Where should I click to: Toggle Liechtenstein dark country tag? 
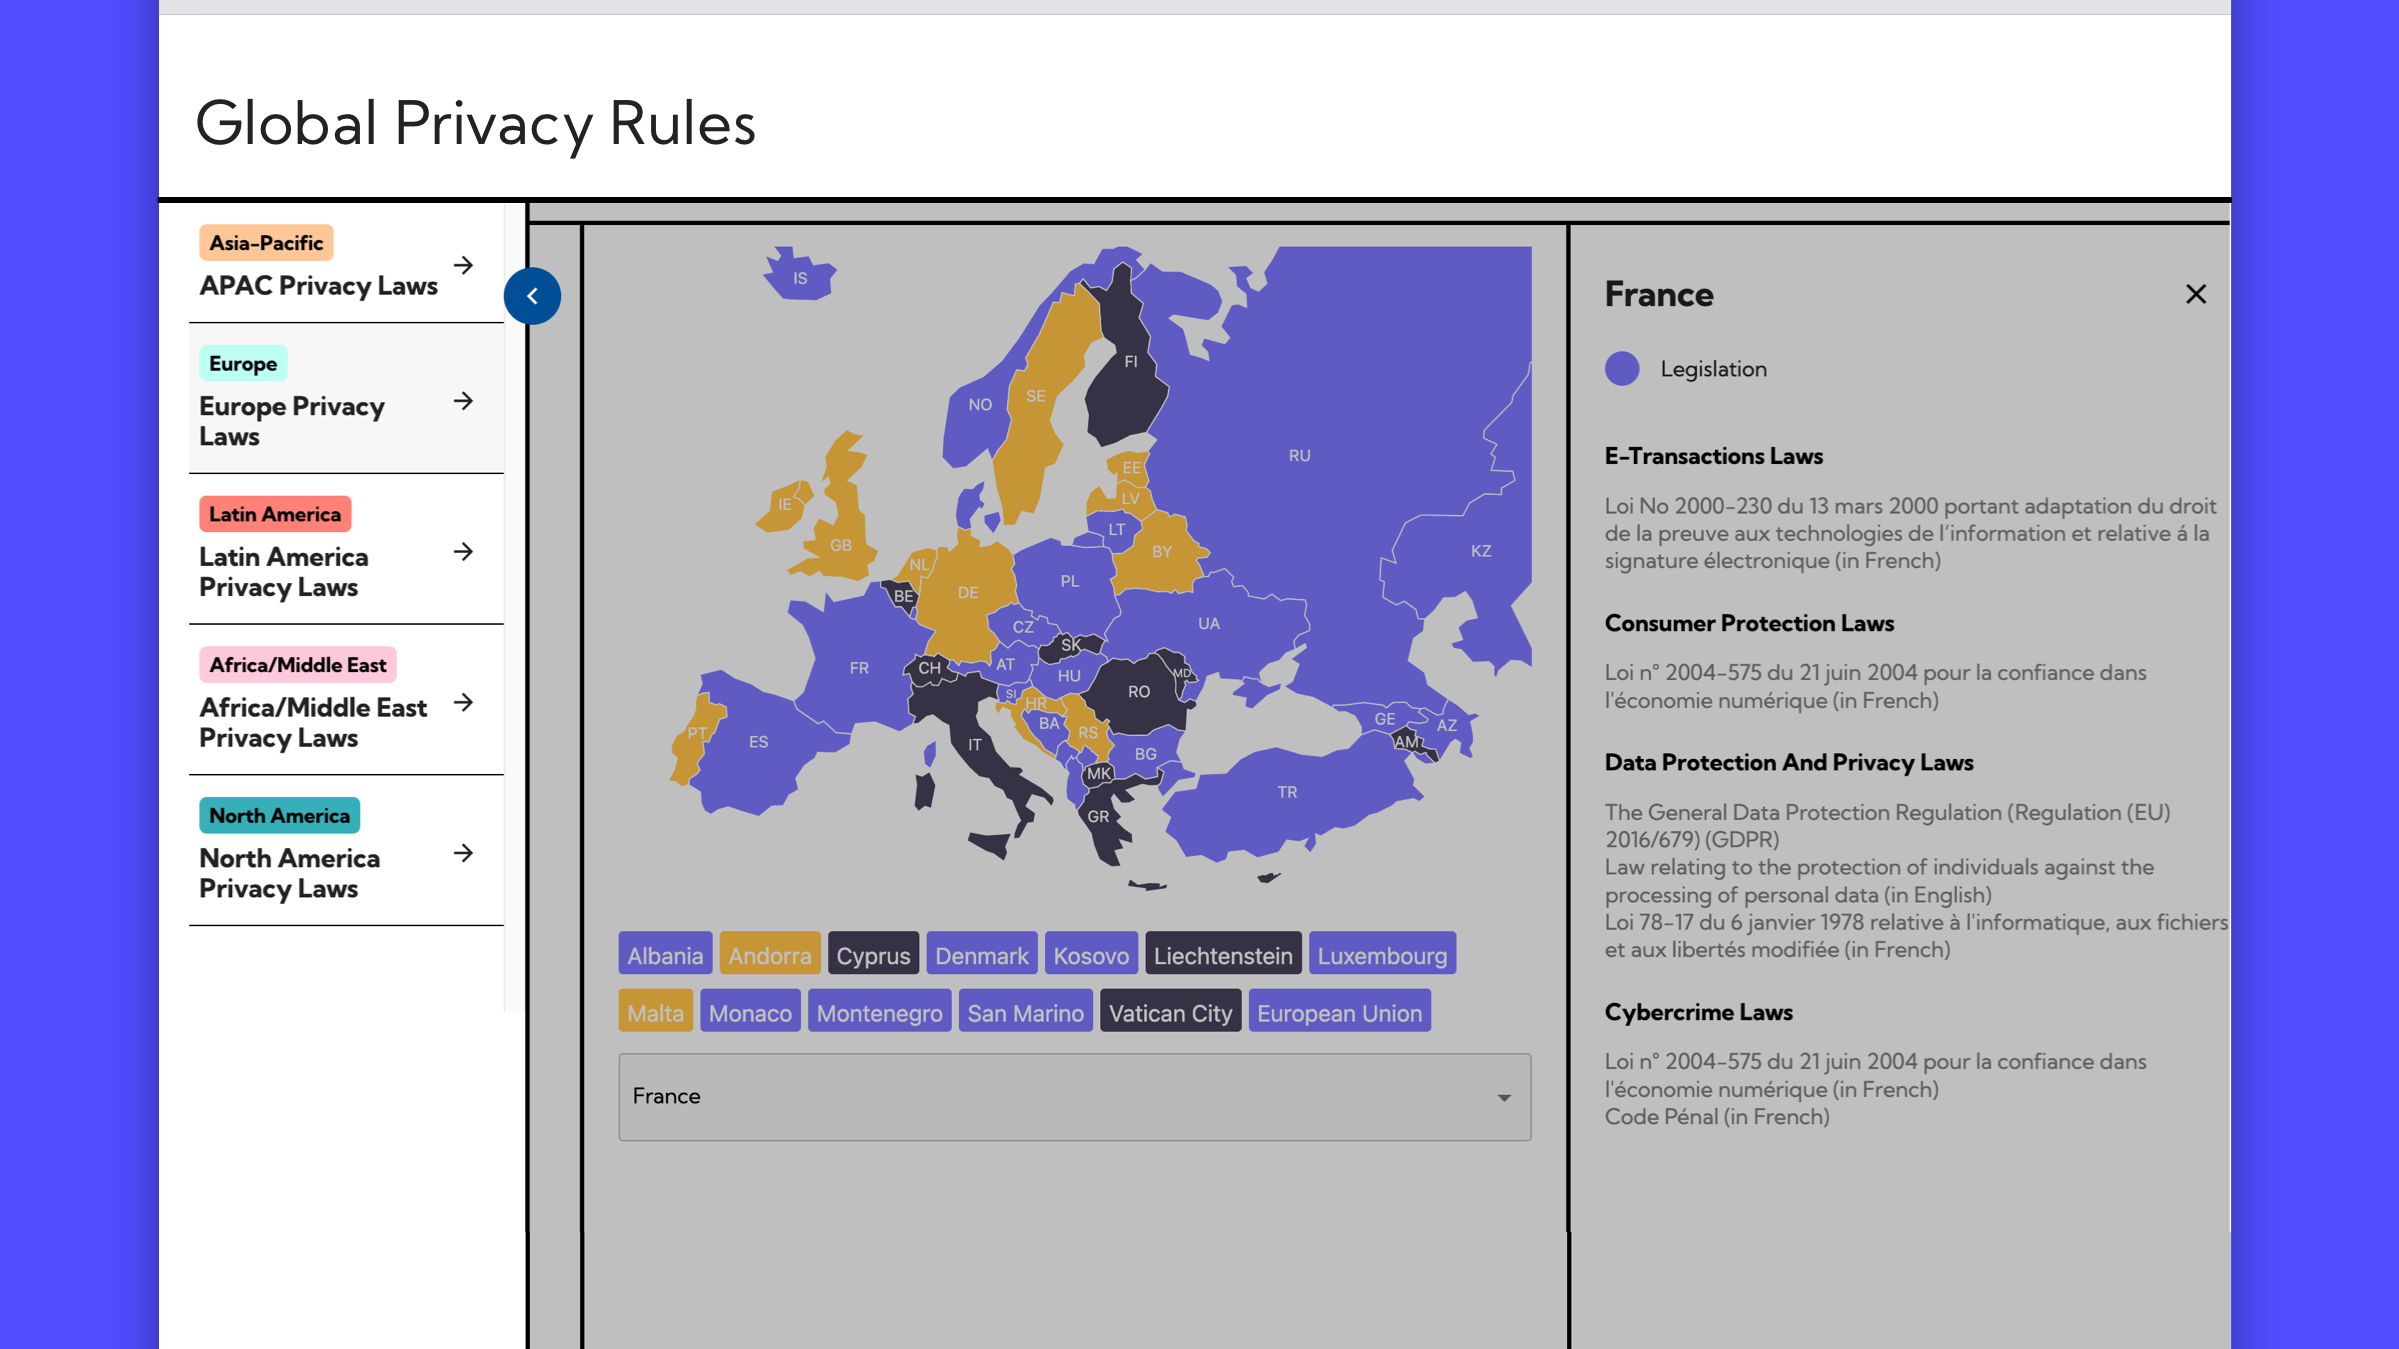click(1223, 954)
